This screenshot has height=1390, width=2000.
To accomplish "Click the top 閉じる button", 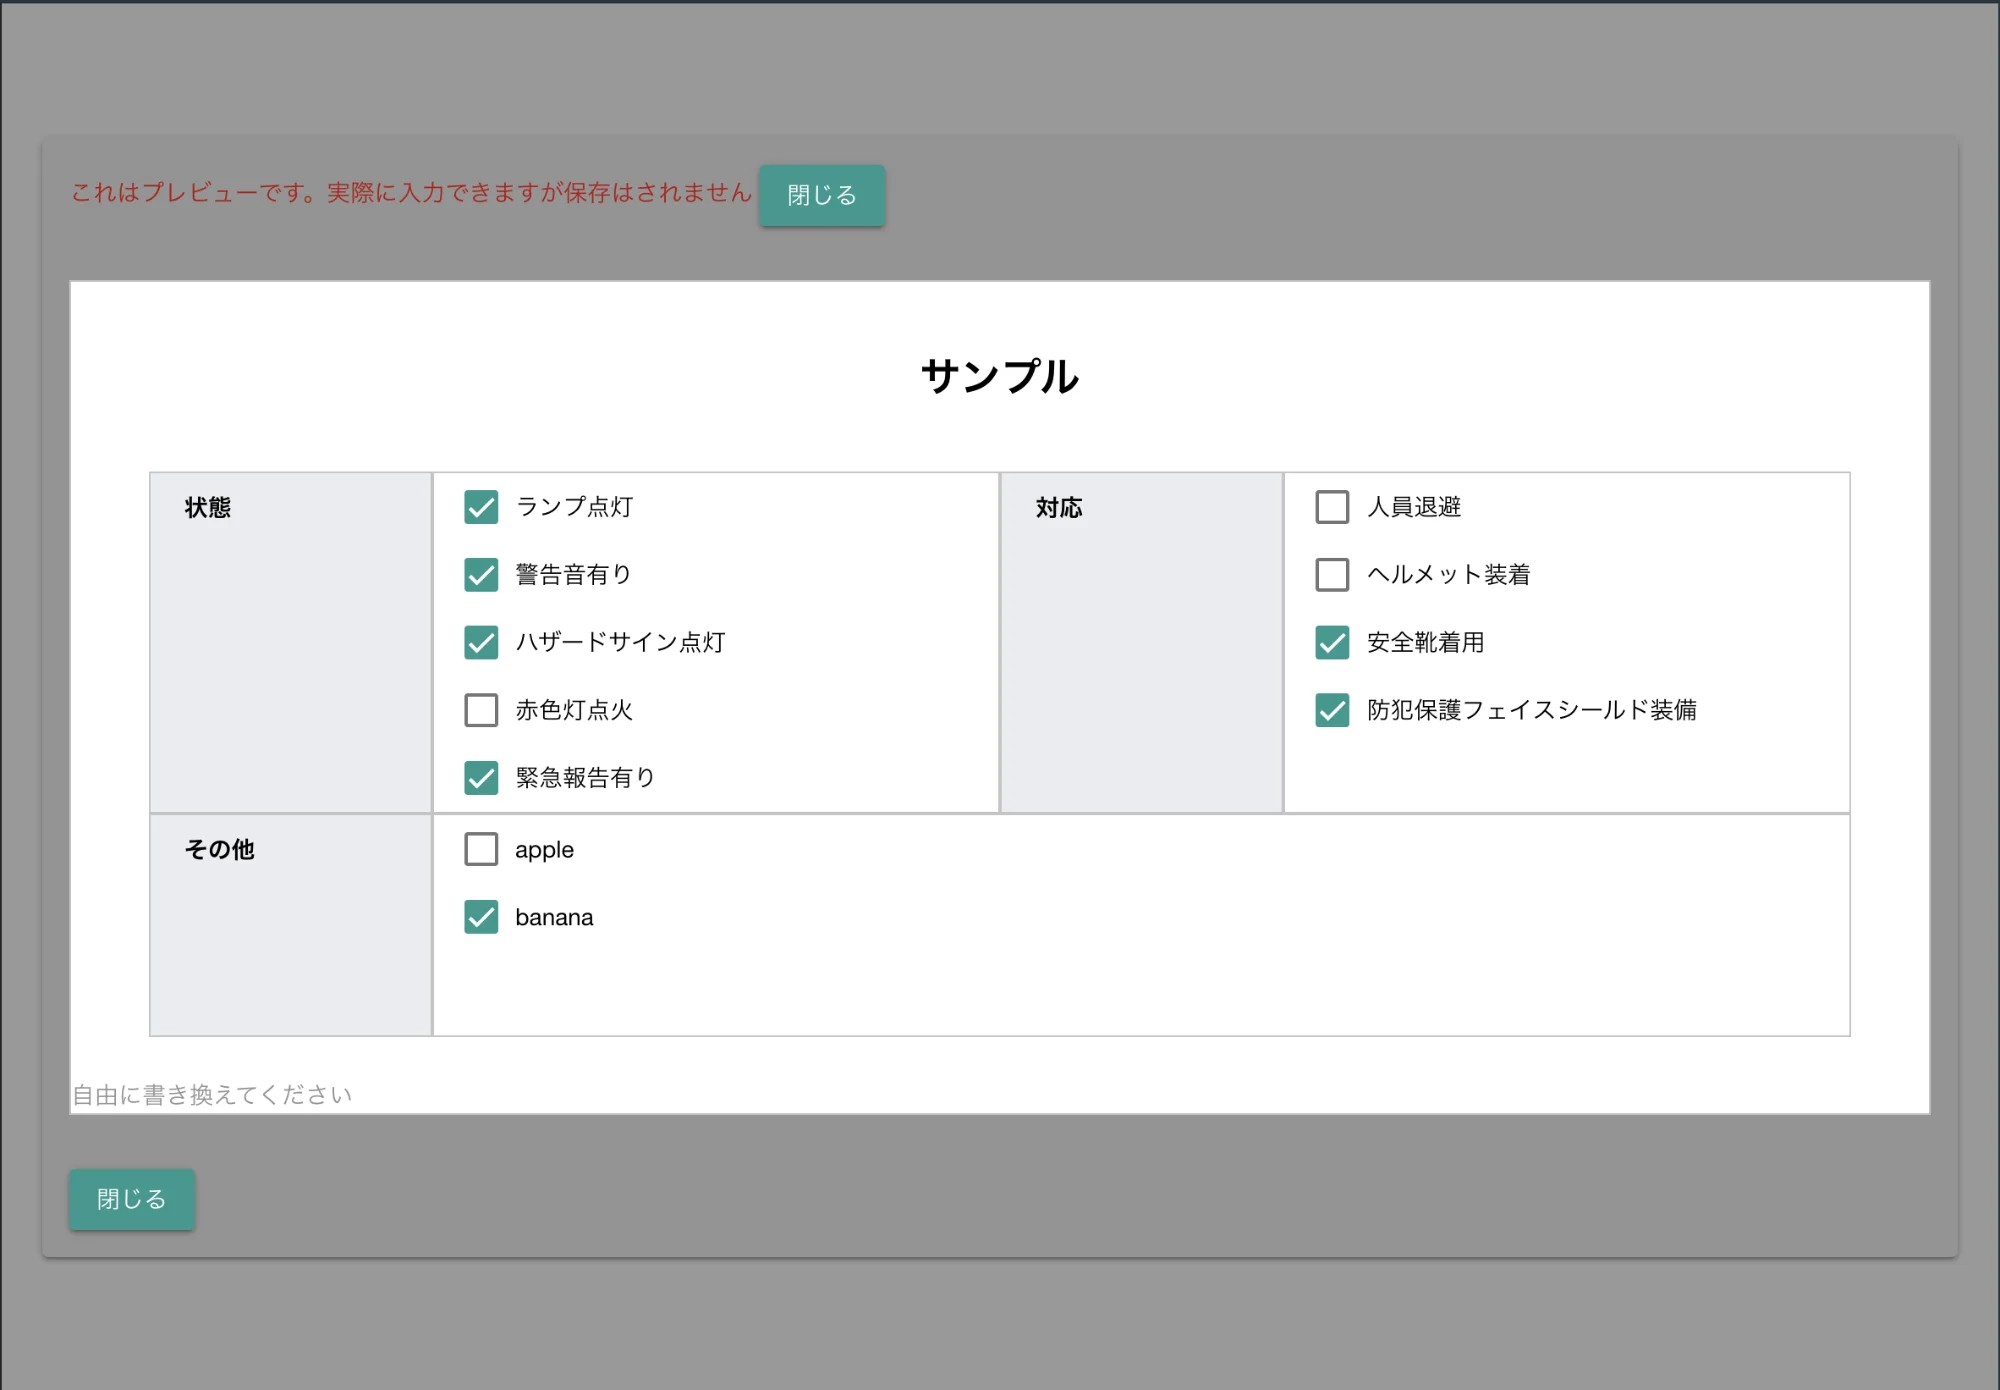I will coord(822,195).
